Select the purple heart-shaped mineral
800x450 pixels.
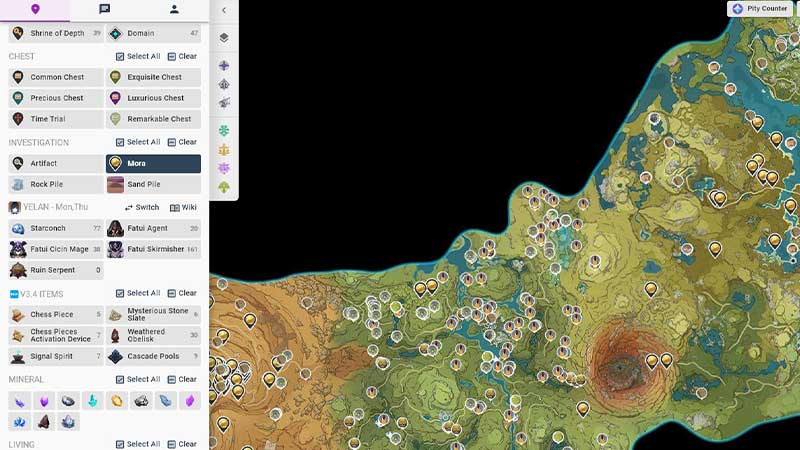pyautogui.click(x=44, y=401)
